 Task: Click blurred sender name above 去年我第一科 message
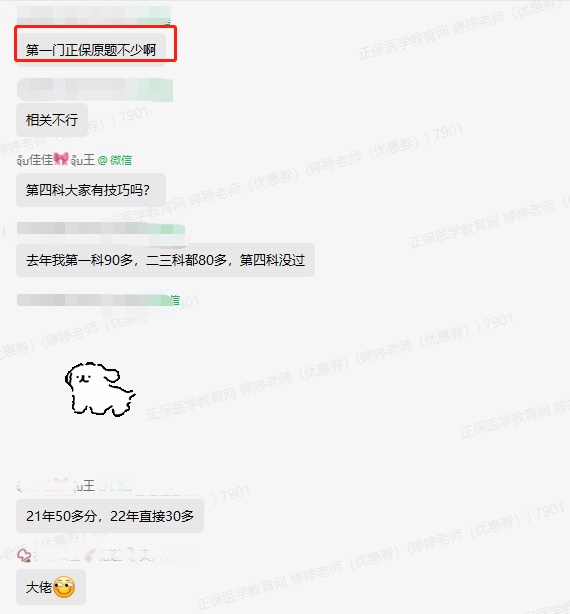[x=101, y=229]
